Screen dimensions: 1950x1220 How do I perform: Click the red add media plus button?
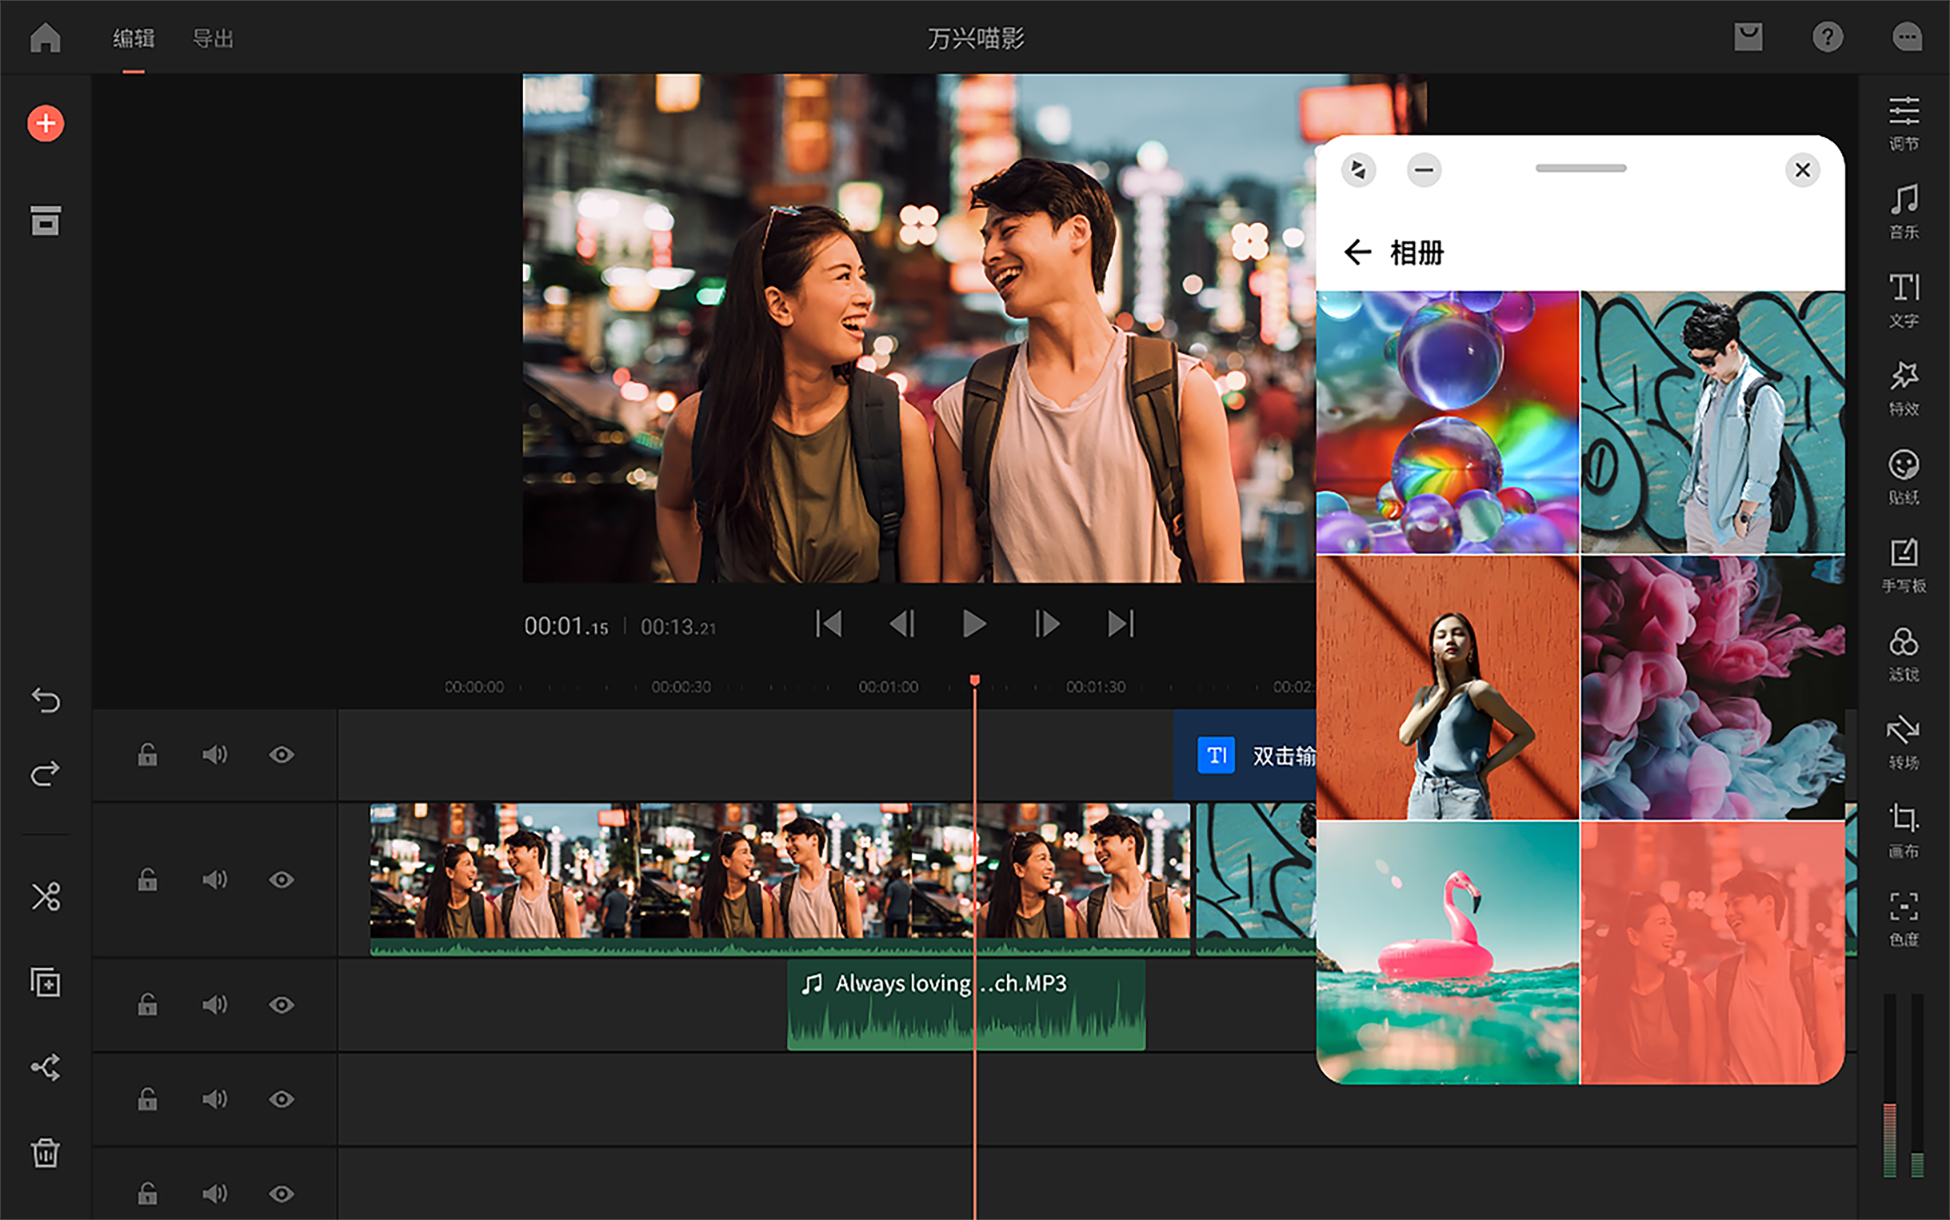[45, 124]
